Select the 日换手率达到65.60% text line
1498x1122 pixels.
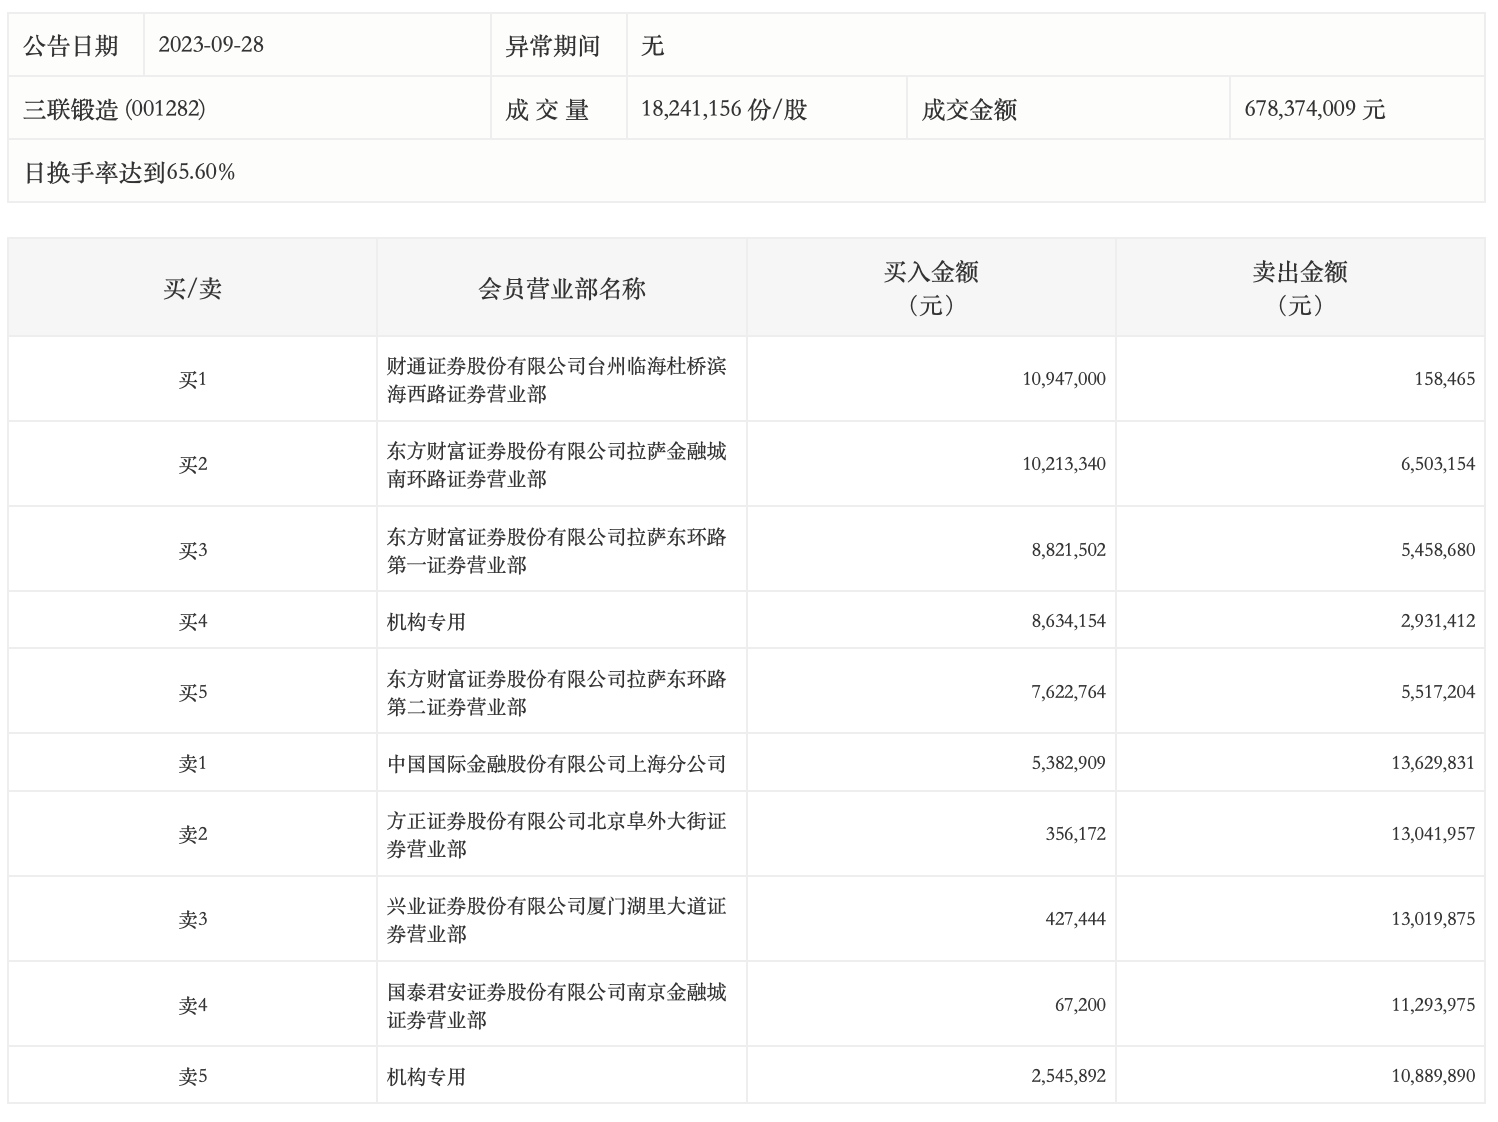(x=129, y=172)
